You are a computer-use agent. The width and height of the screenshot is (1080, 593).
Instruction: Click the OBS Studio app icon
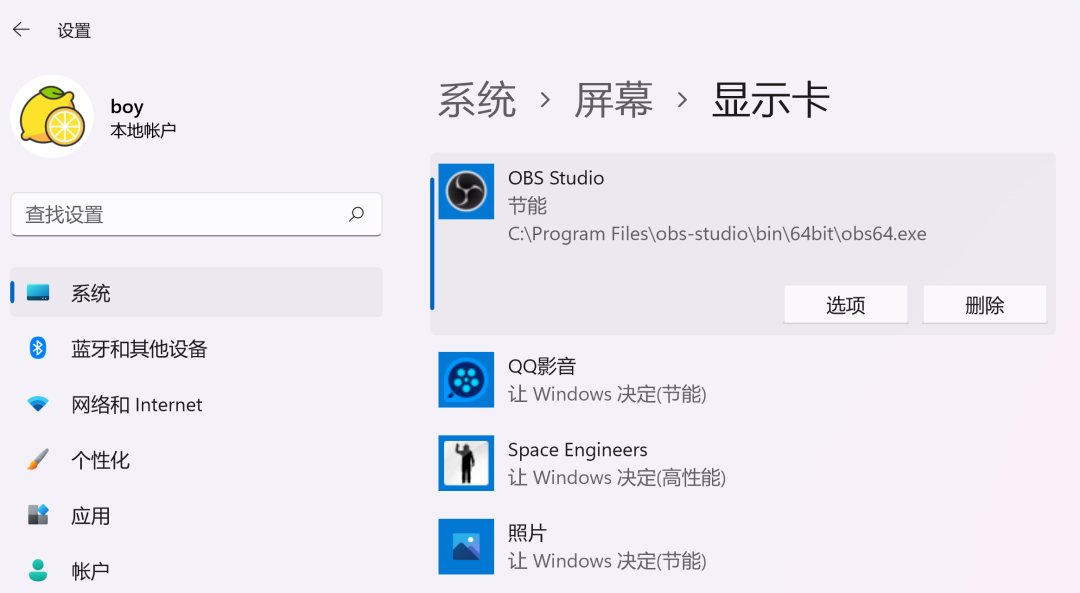[466, 191]
